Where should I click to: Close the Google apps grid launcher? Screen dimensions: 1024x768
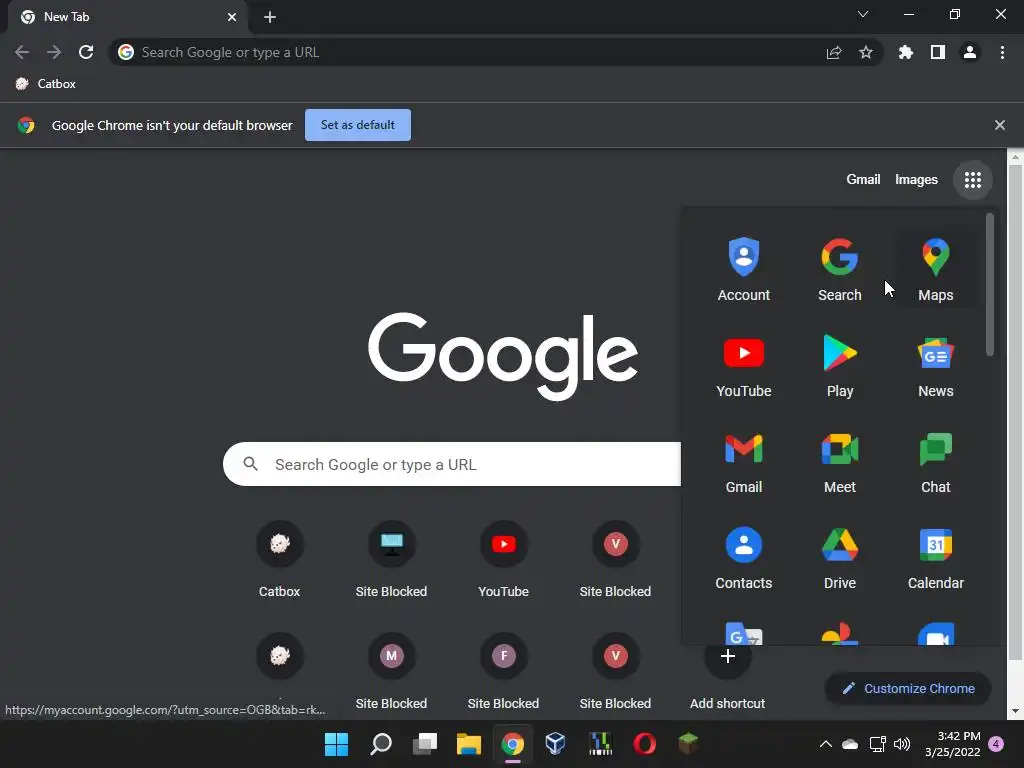click(x=972, y=180)
